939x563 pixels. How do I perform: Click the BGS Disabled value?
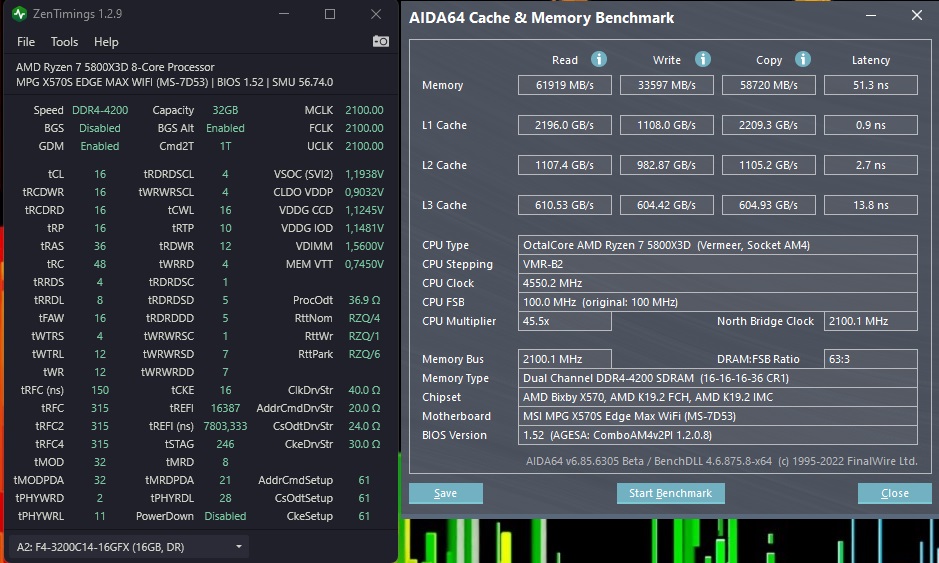100,128
